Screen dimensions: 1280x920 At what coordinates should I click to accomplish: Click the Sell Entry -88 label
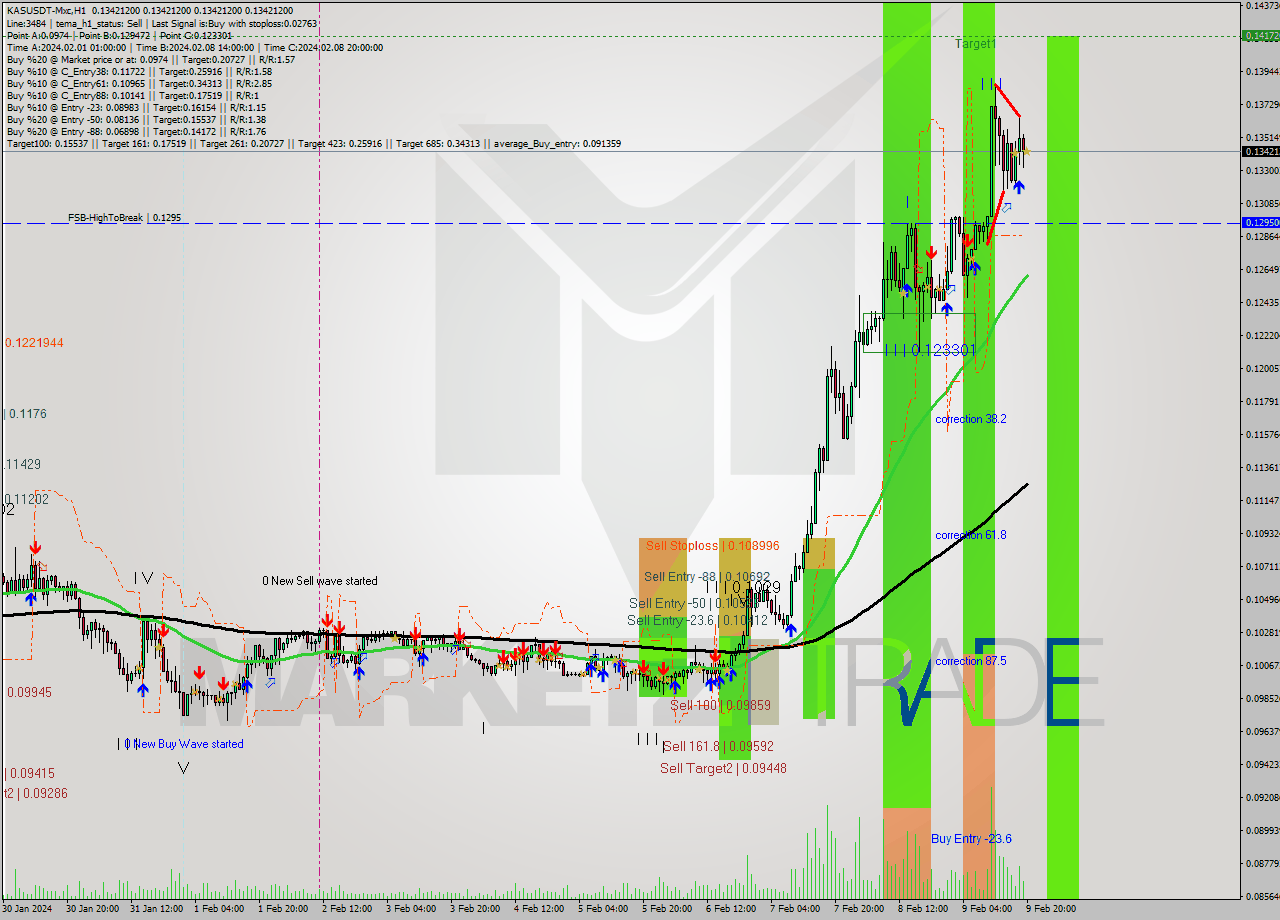707,577
